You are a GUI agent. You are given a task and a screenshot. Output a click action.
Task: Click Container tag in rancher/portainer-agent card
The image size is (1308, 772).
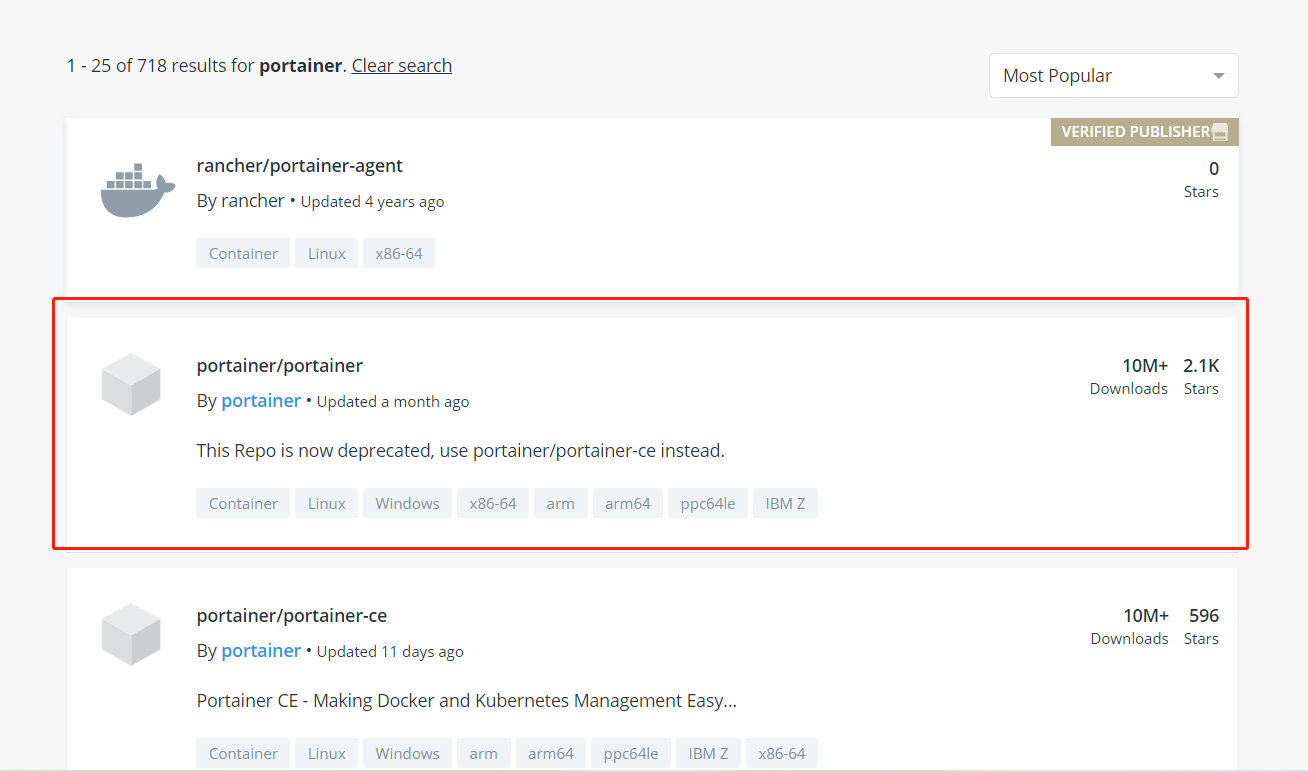click(243, 253)
